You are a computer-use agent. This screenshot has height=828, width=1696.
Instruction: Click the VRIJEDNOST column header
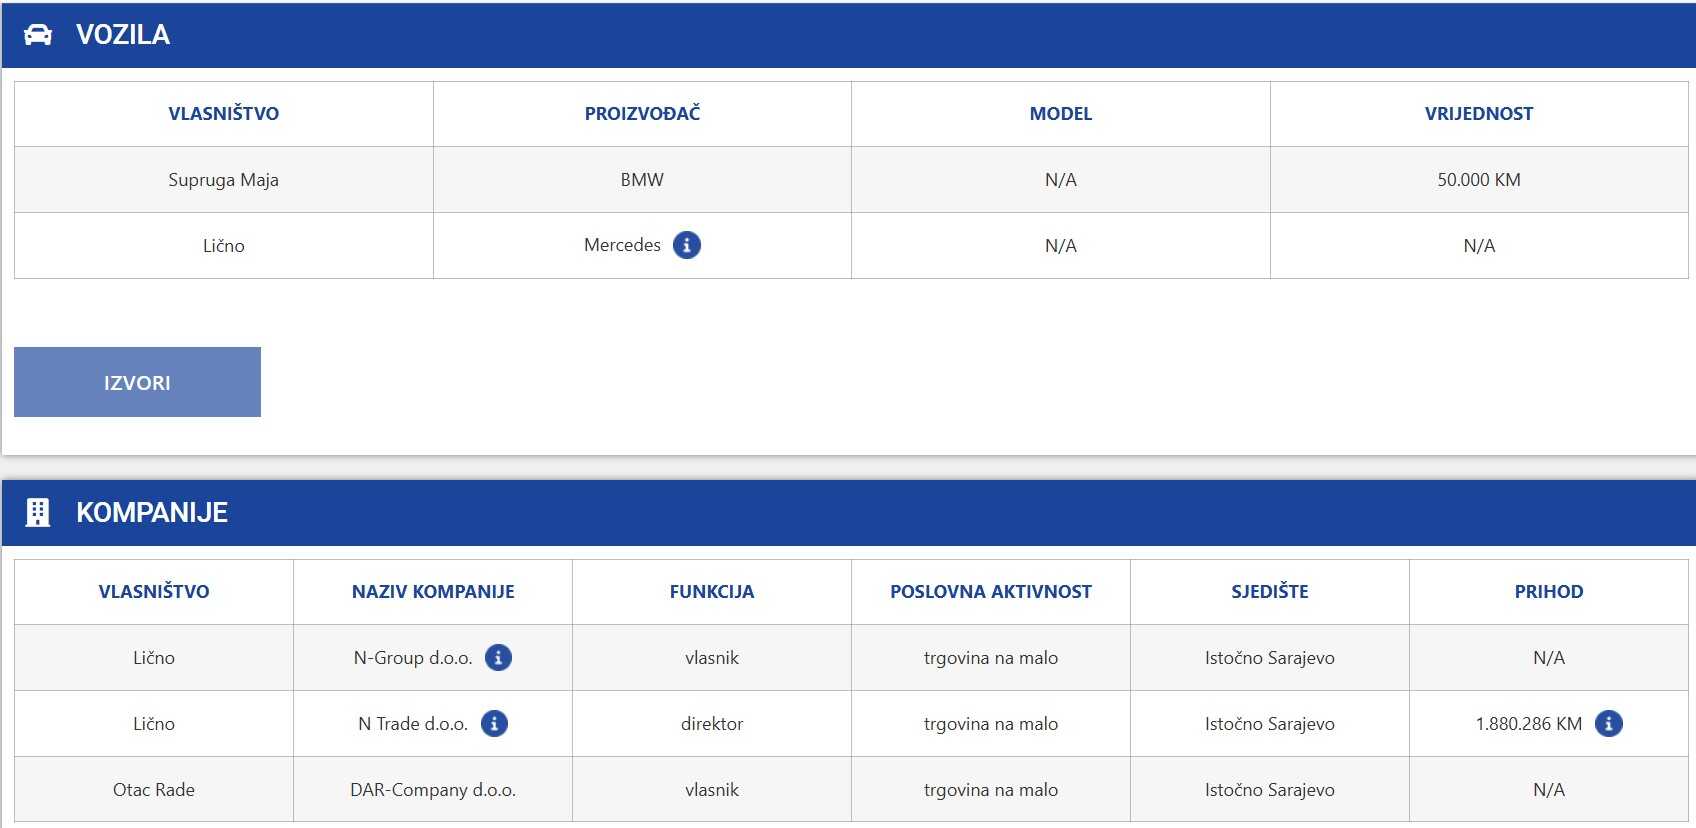tap(1478, 114)
